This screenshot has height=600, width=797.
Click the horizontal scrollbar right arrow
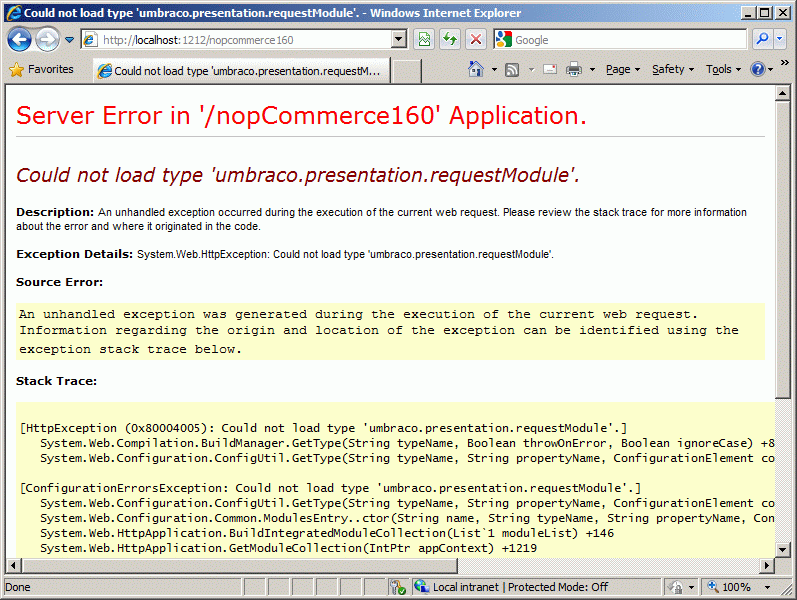[767, 565]
